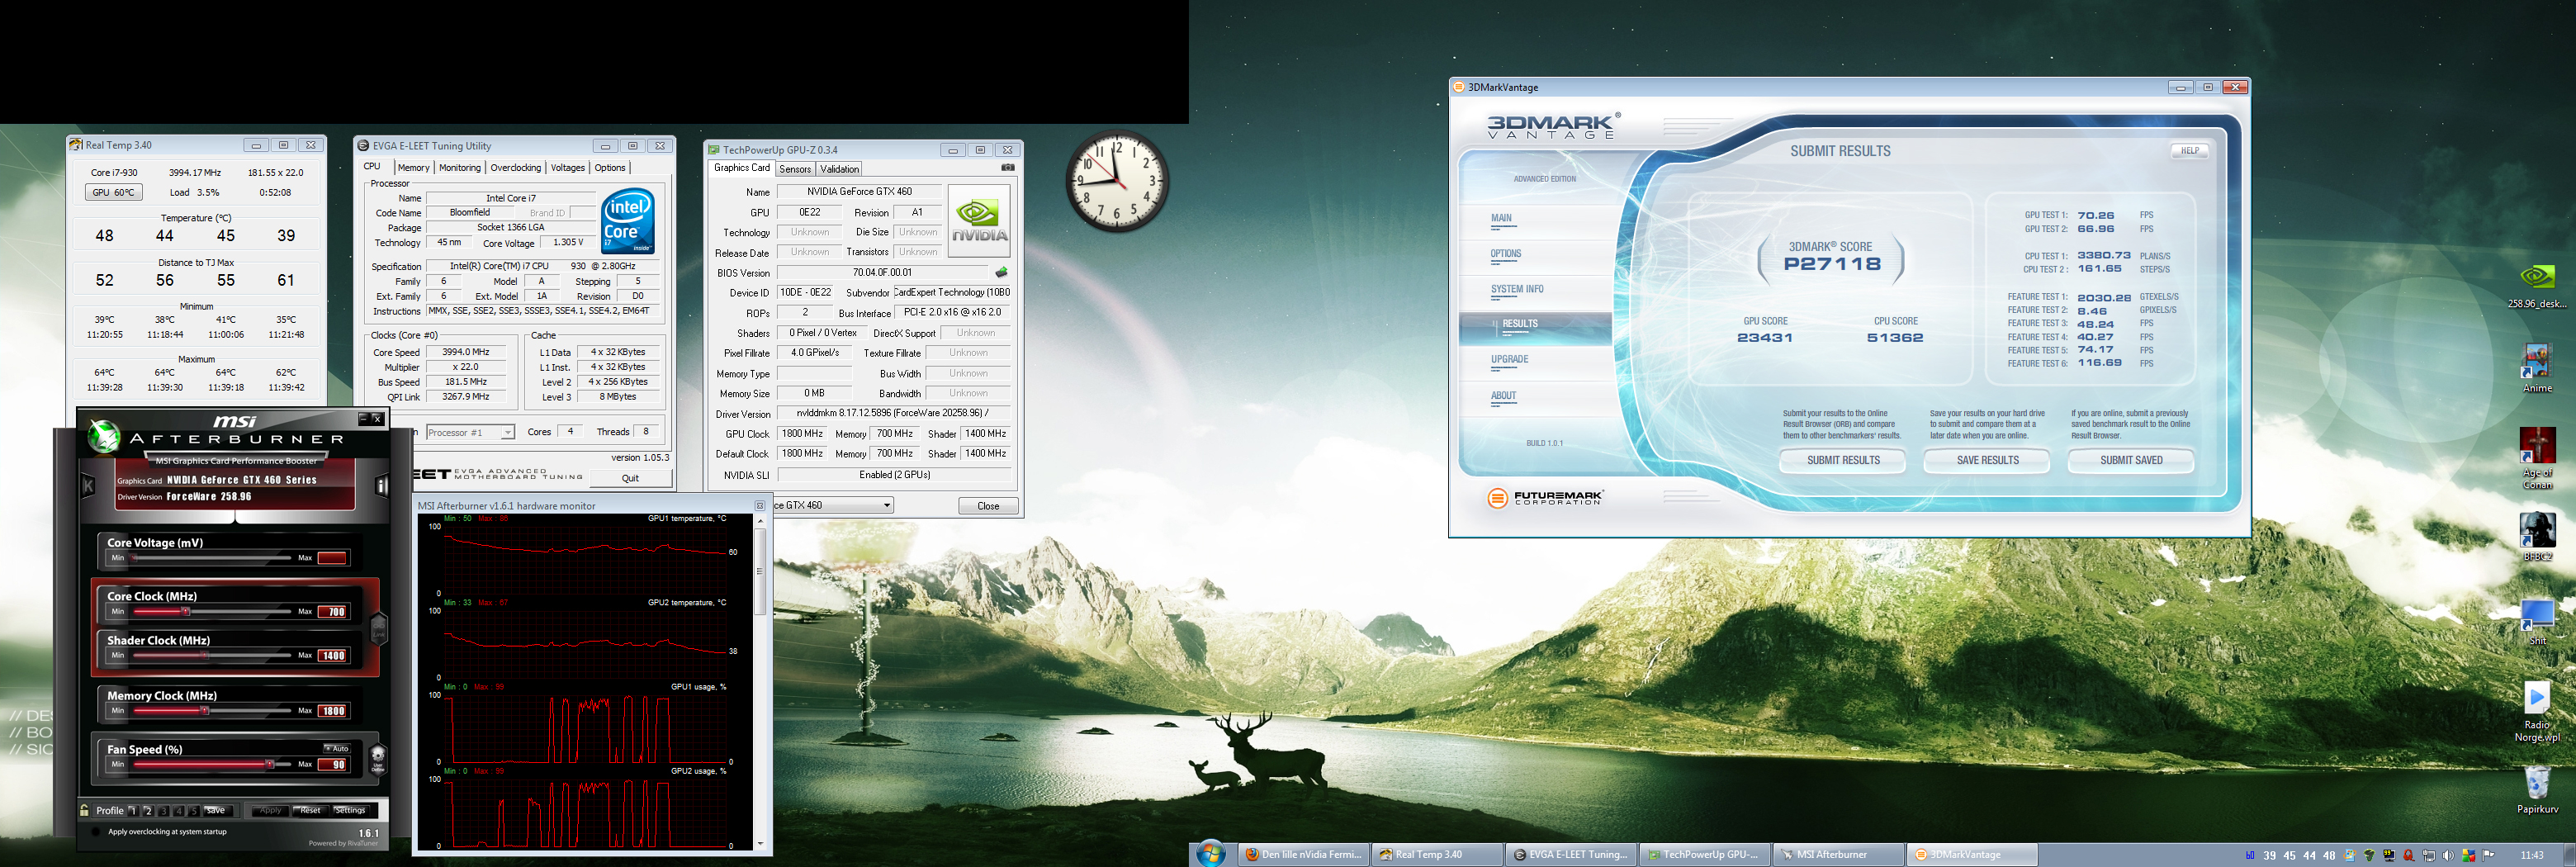Select Afterburner profile slot 1
This screenshot has height=867, width=2576.
(133, 811)
